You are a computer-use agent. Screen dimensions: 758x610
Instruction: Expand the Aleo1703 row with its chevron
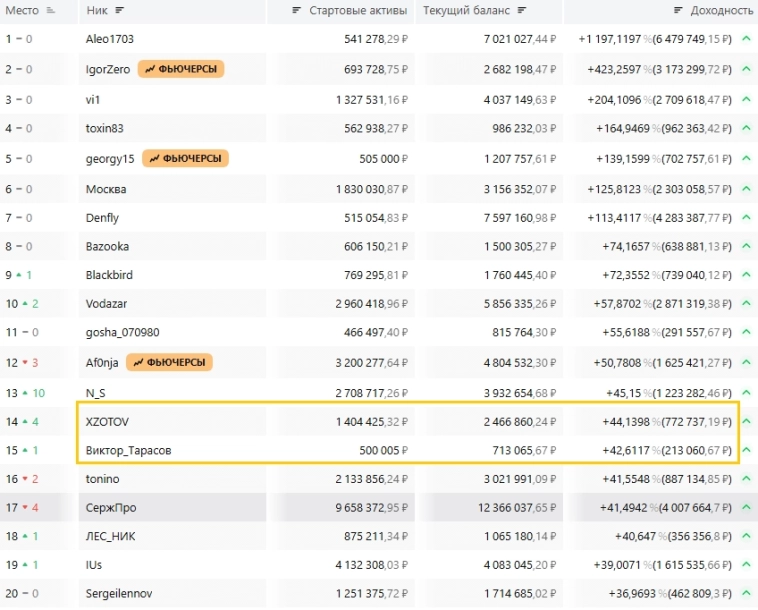tap(745, 39)
